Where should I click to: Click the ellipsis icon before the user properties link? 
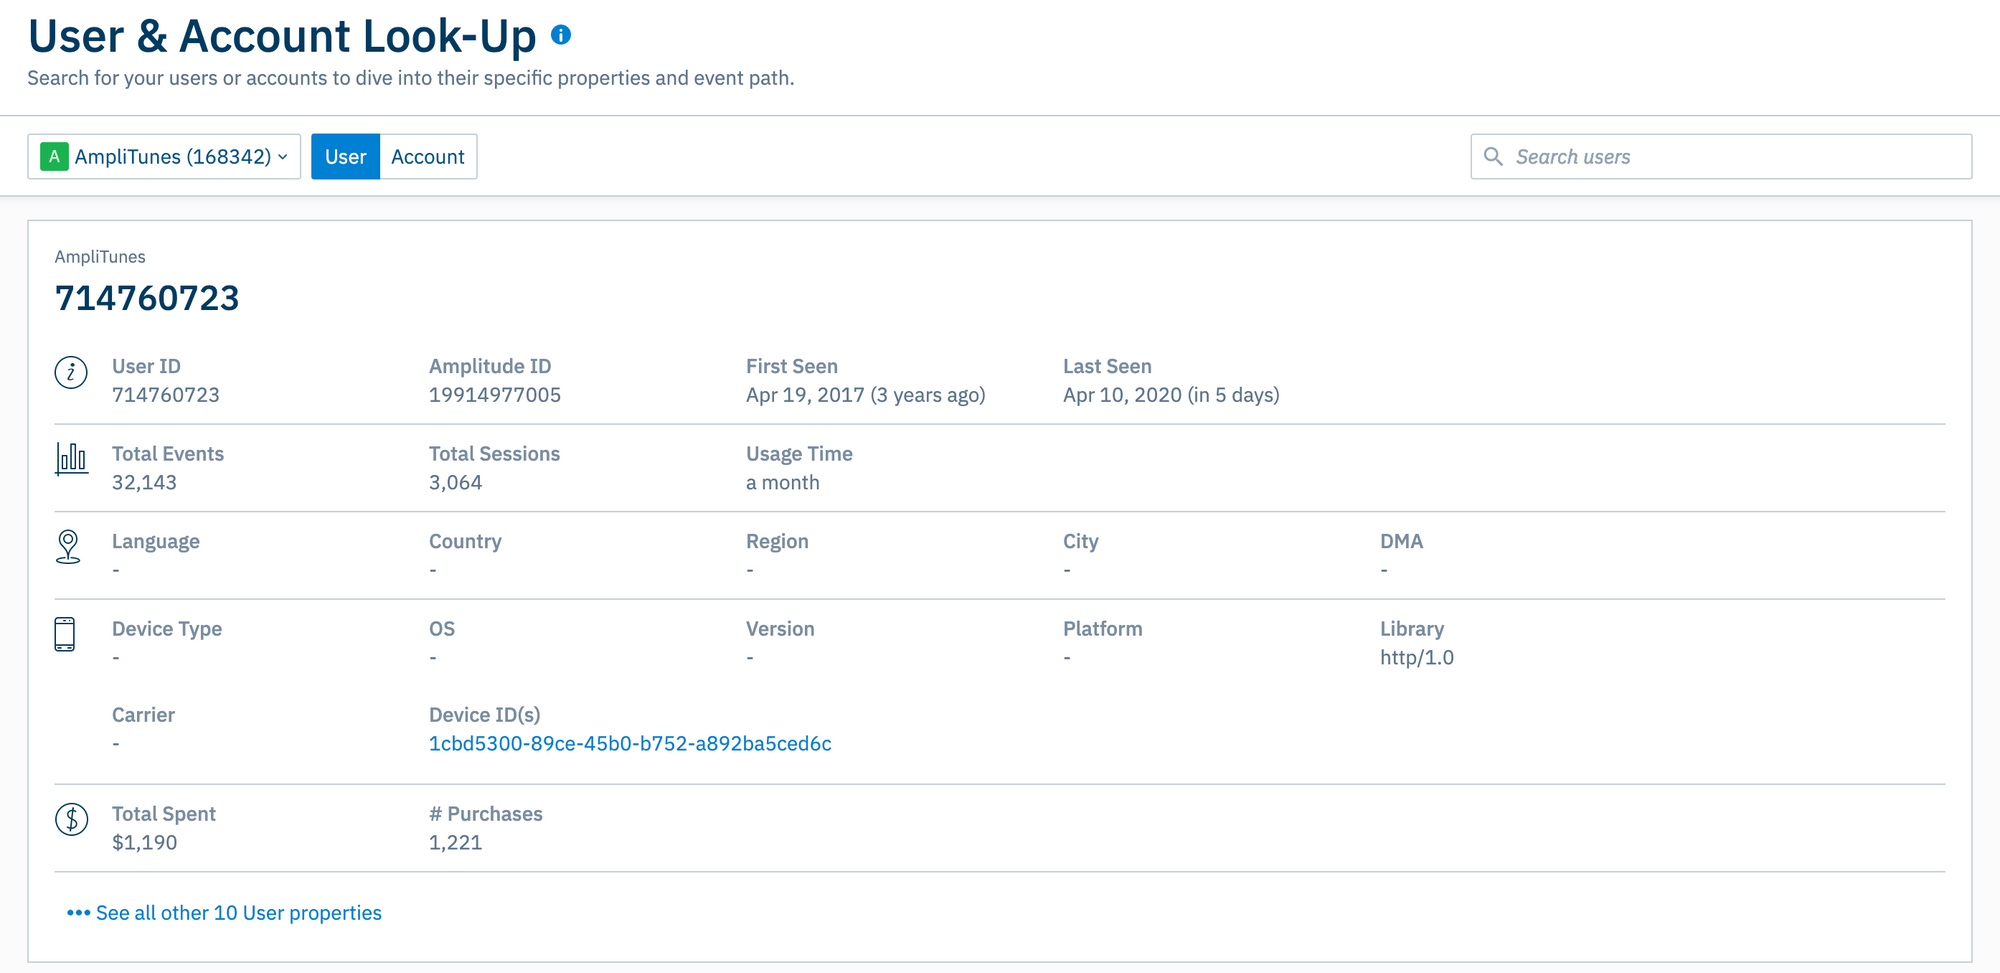[77, 913]
